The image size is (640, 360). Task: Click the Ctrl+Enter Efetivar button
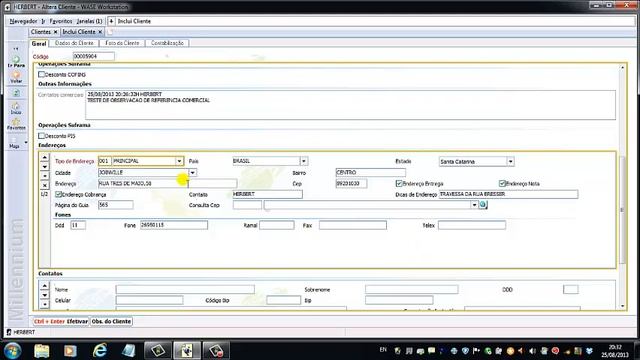click(x=60, y=321)
